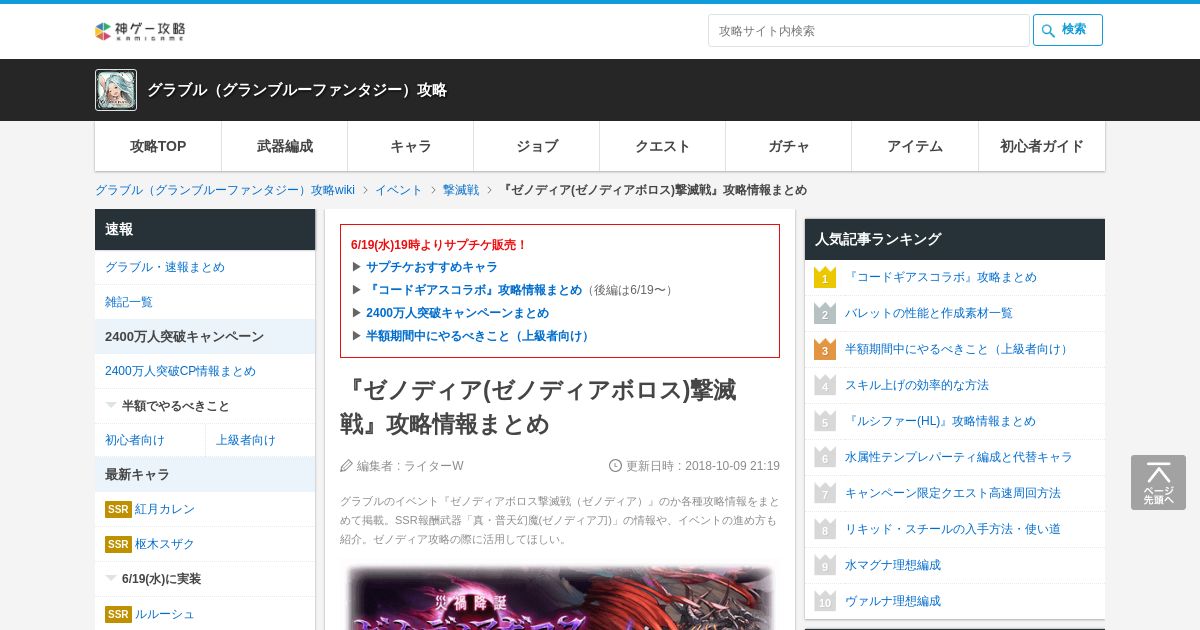Open 2400万人突破CP情報まとめ sidebar link
This screenshot has height=630, width=1200.
coord(180,371)
